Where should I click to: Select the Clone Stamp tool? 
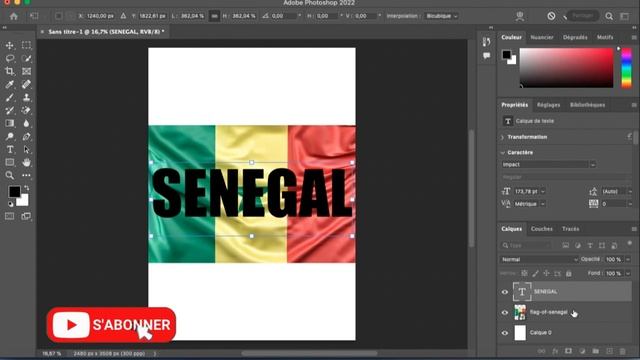27,98
